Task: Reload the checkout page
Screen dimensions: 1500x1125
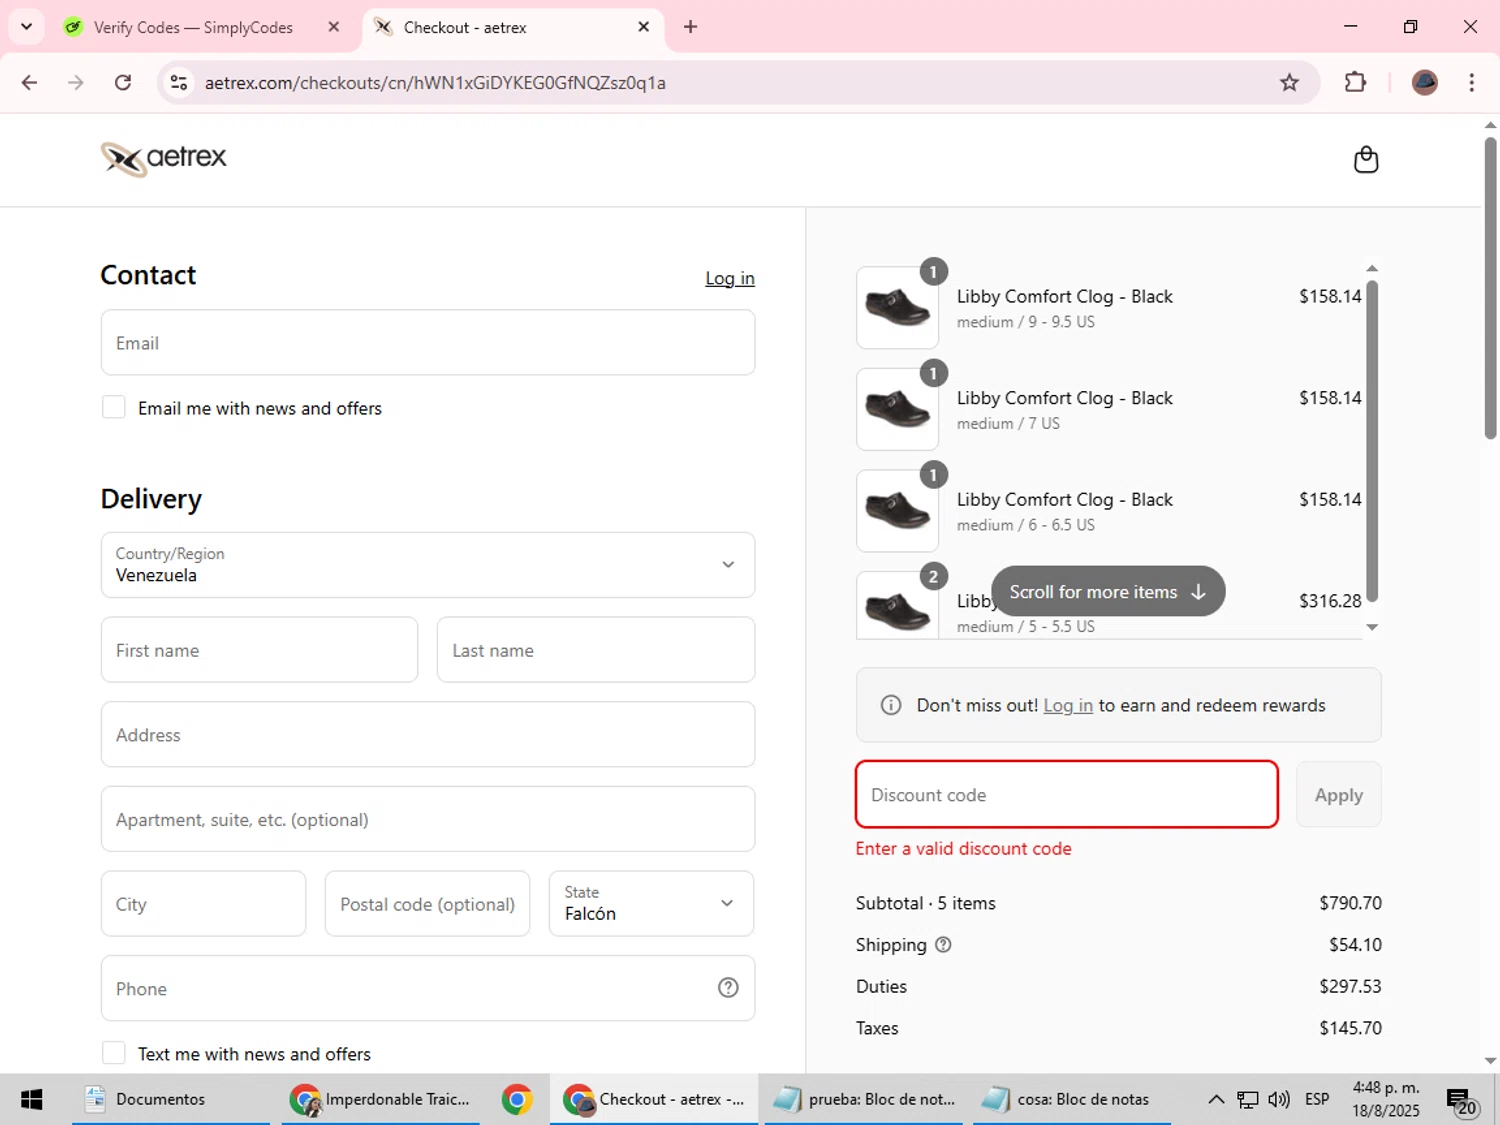Action: (123, 82)
